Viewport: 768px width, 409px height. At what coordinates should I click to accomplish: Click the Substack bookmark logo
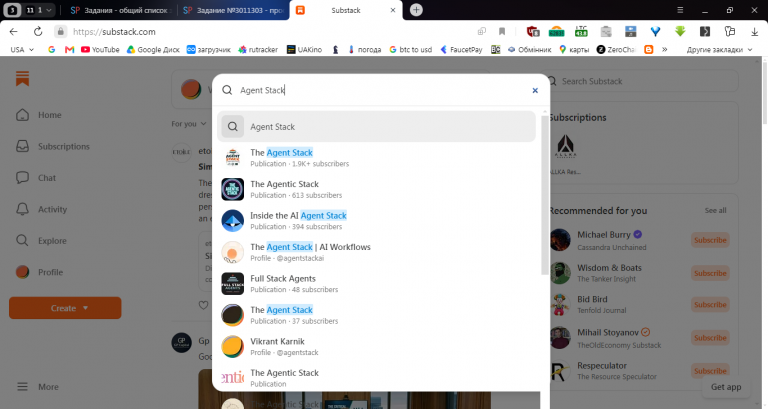point(23,78)
